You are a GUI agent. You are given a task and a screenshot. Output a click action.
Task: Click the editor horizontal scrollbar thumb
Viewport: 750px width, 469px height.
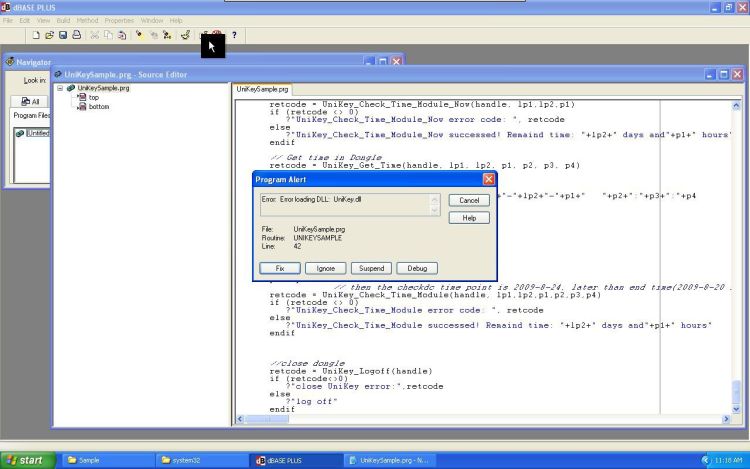coord(267,419)
